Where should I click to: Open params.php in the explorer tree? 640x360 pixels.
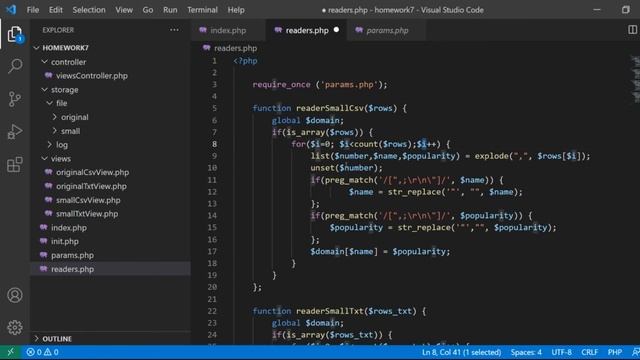point(72,255)
